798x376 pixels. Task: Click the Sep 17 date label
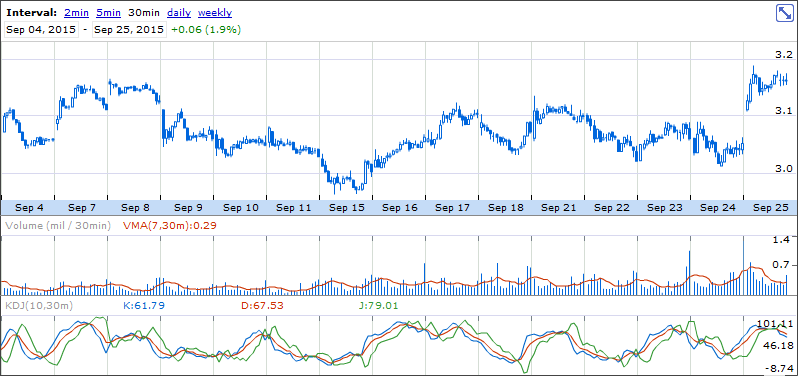(453, 208)
